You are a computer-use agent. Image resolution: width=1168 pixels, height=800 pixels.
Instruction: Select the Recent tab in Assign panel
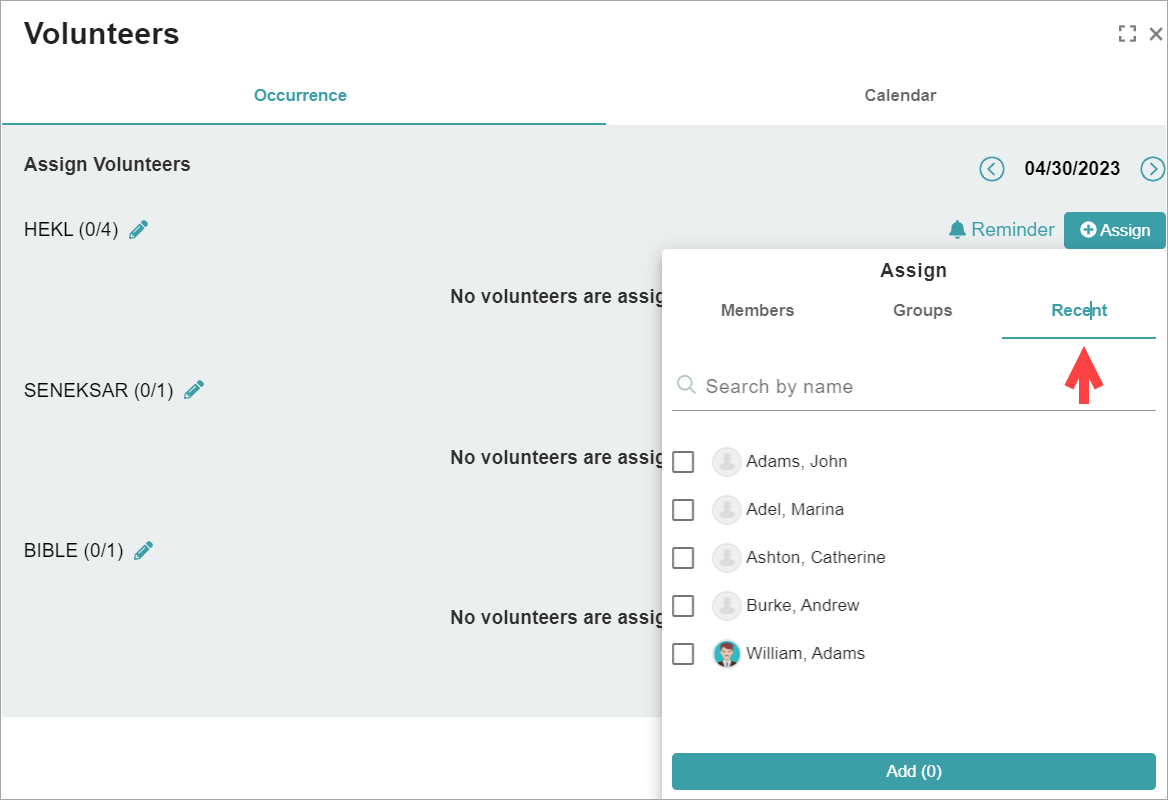click(1079, 311)
